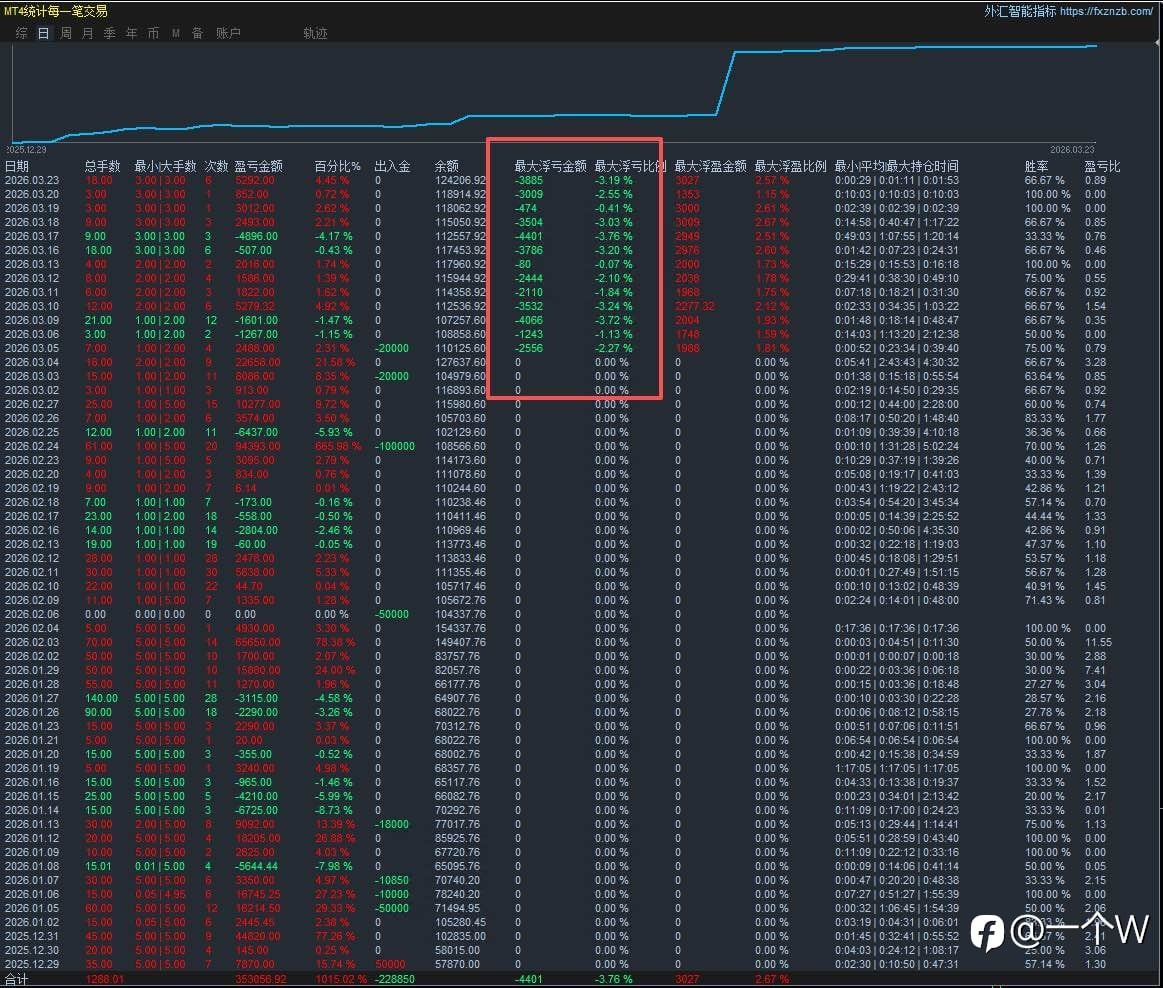The height and width of the screenshot is (988, 1163).
Task: Click the 日期 column header
Action: pyautogui.click(x=17, y=166)
